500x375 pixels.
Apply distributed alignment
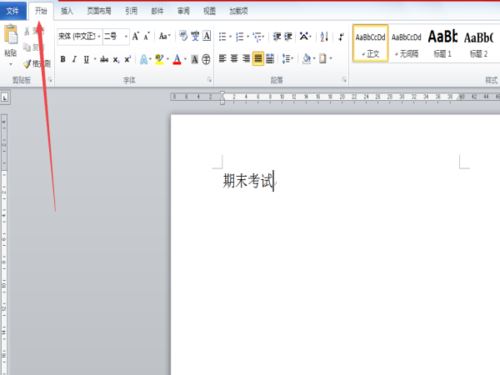point(270,59)
